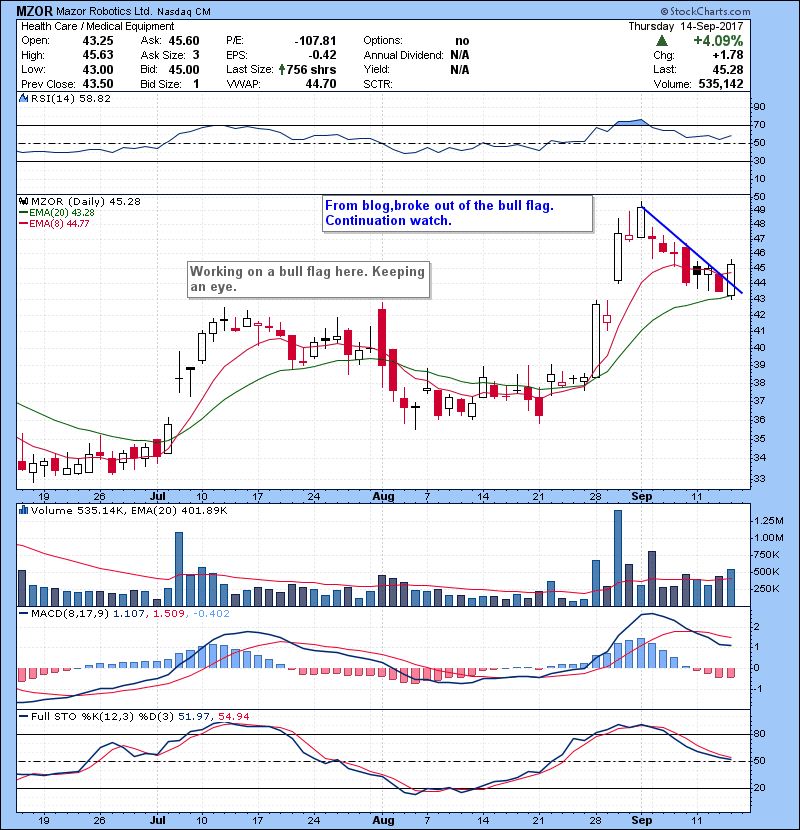Click the MACD histogram value "-0.402"
The image size is (800, 830).
[x=211, y=614]
